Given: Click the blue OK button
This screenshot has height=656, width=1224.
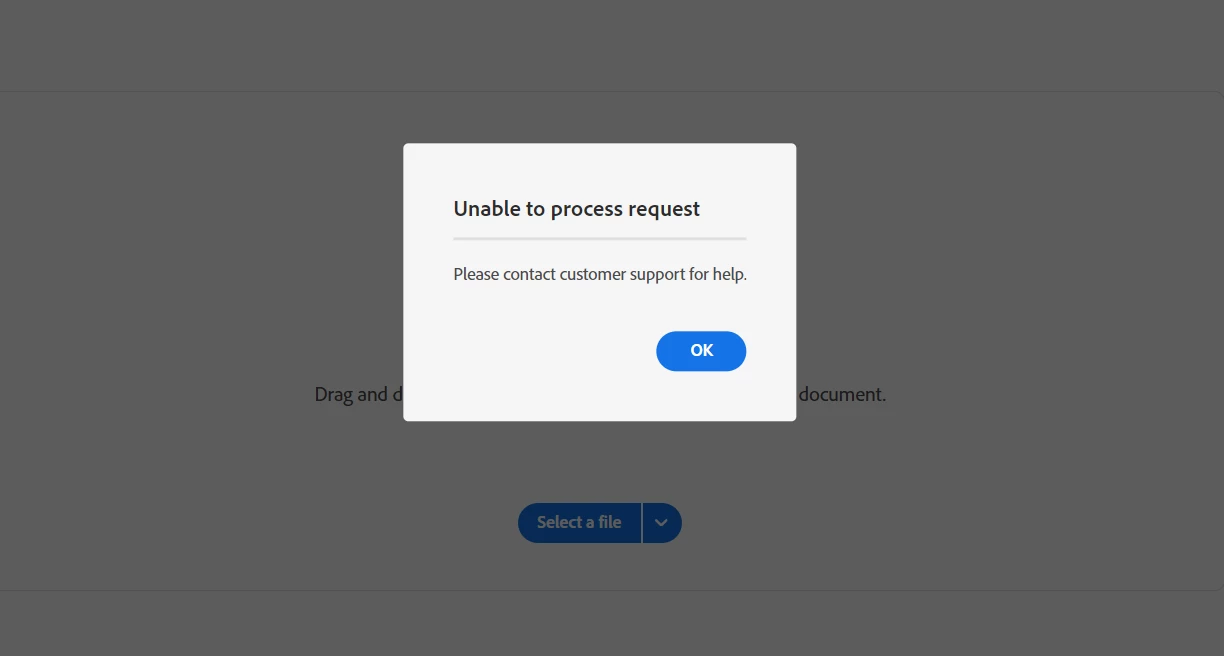Looking at the screenshot, I should point(701,351).
